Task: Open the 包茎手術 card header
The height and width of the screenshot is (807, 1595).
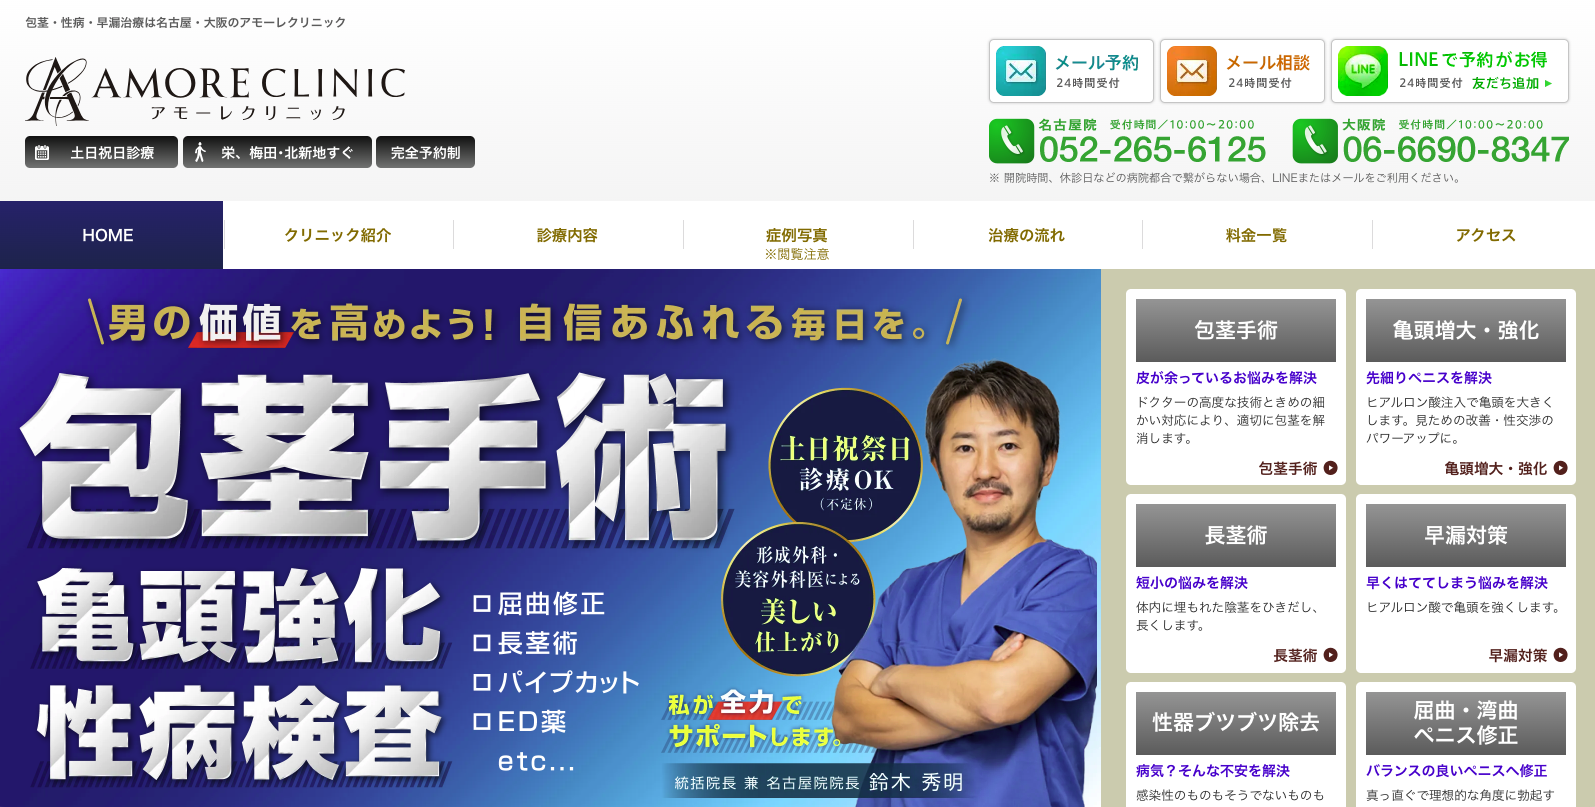Action: pos(1236,330)
